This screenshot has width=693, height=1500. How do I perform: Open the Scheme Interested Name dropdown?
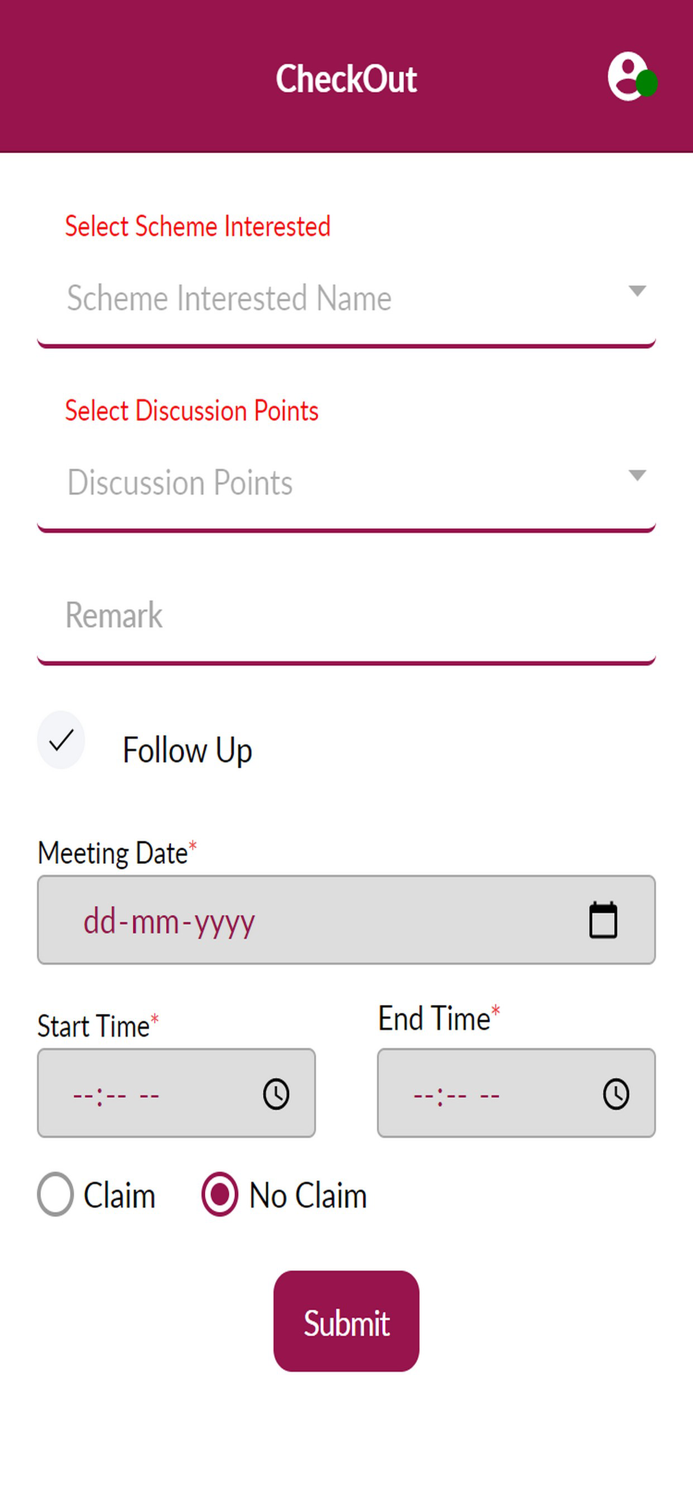point(300,298)
